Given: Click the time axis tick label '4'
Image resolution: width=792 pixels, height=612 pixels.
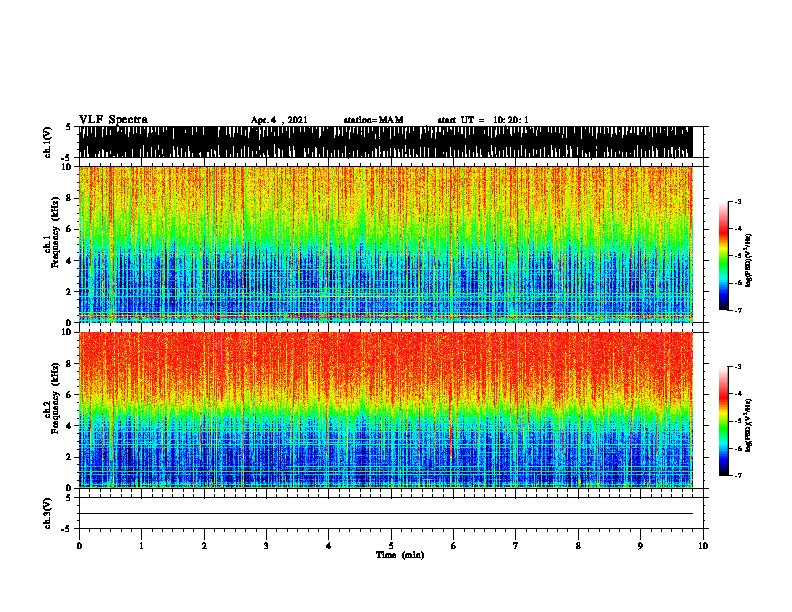Looking at the screenshot, I should [x=329, y=545].
